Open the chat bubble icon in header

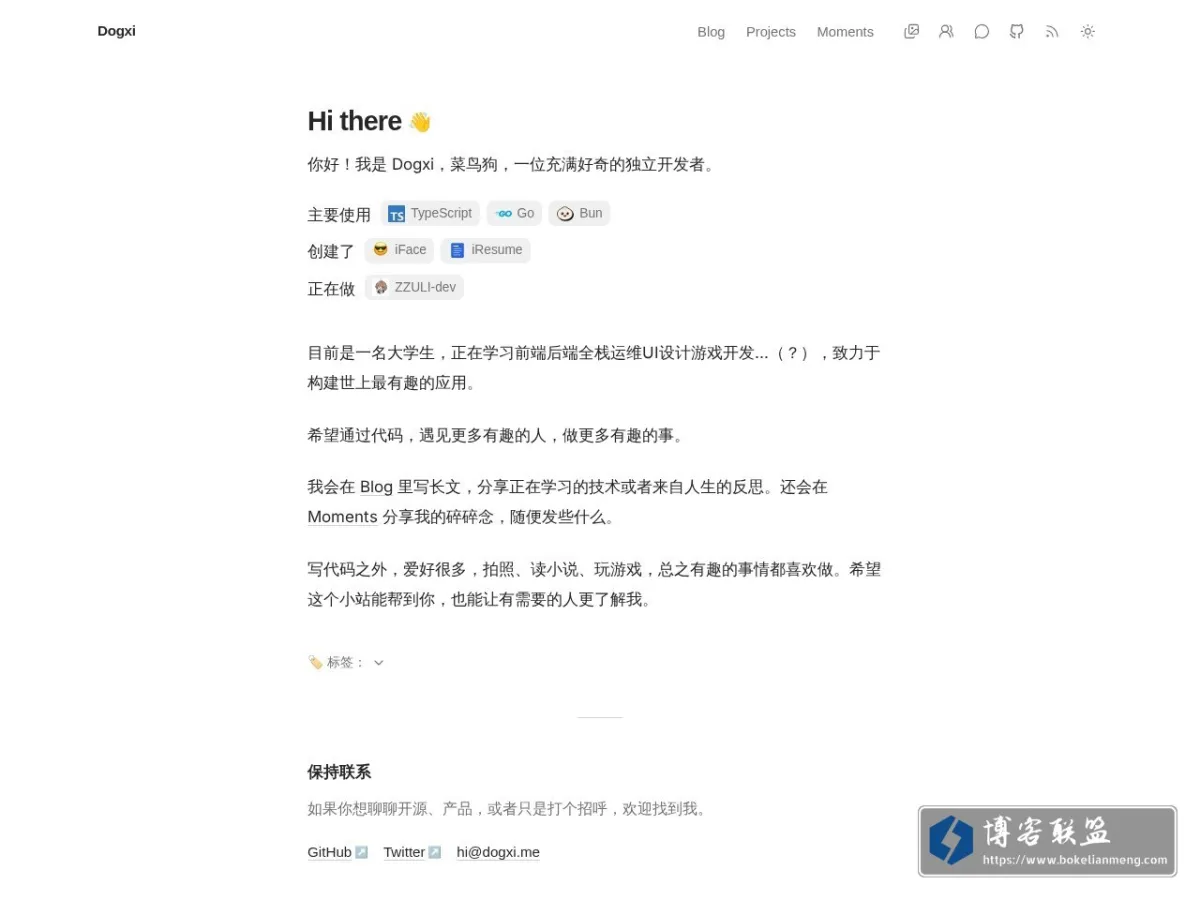click(982, 31)
